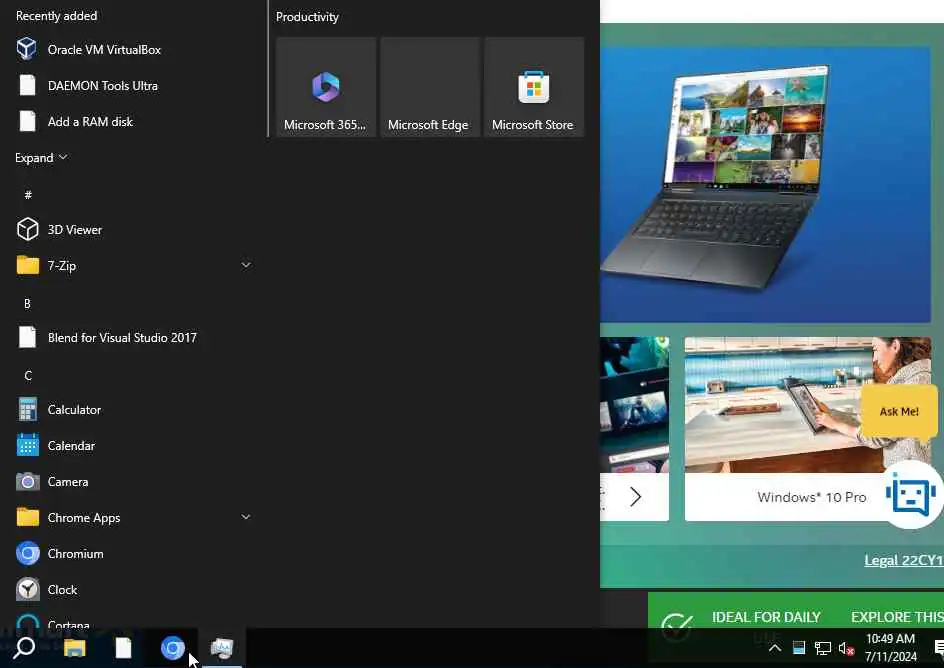Open the Legal 22CY1 link

click(904, 560)
